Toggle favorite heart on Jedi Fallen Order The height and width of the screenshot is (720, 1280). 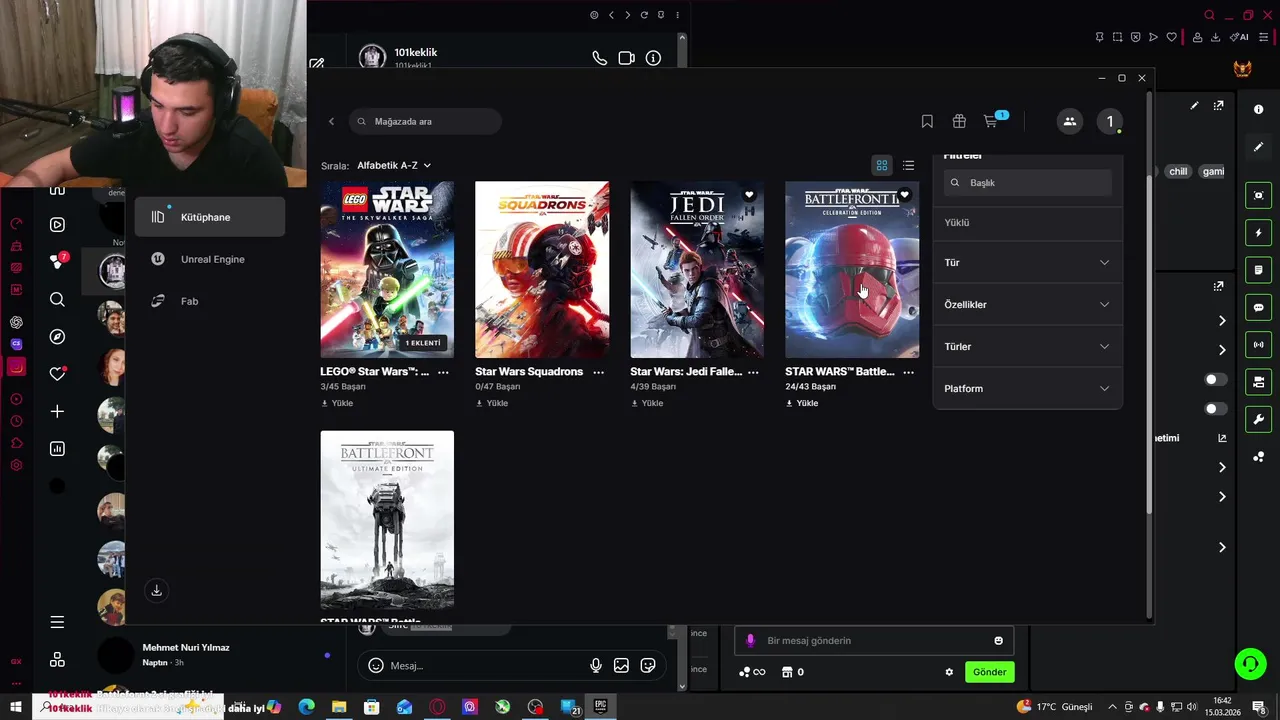pyautogui.click(x=749, y=195)
